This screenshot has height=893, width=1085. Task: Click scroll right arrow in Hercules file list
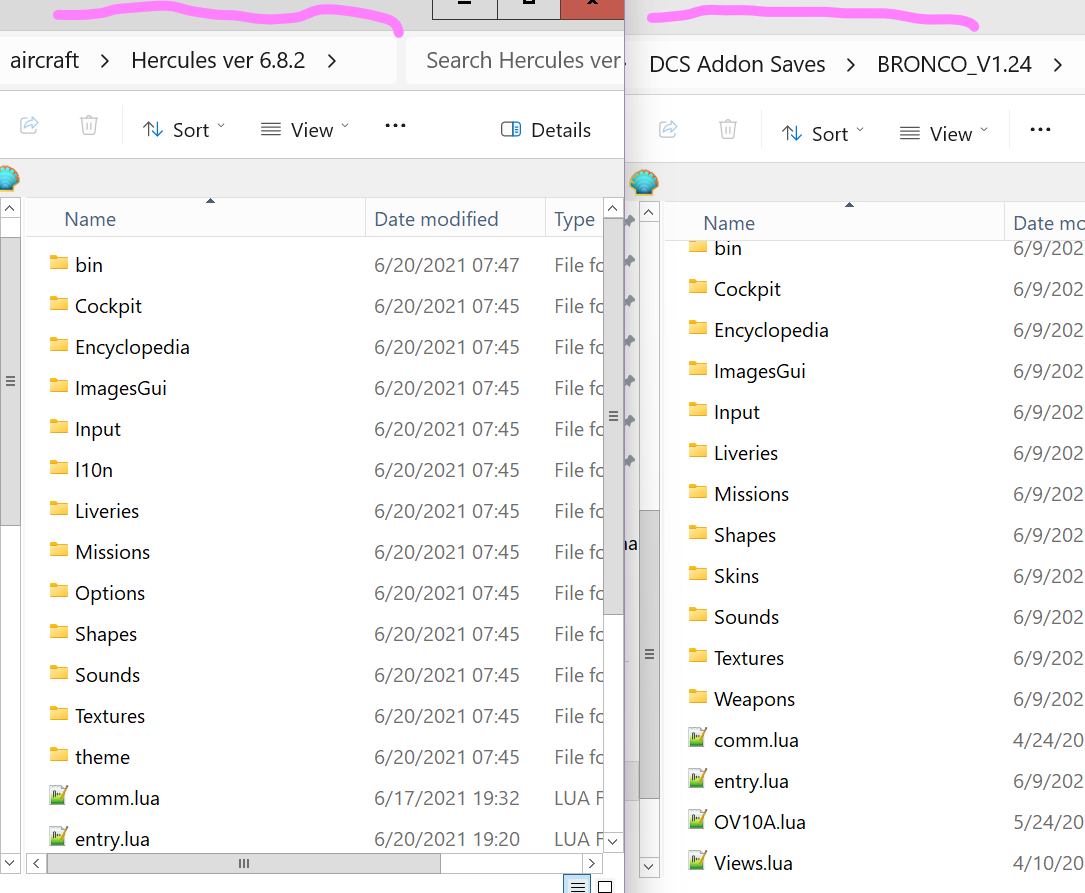(592, 863)
